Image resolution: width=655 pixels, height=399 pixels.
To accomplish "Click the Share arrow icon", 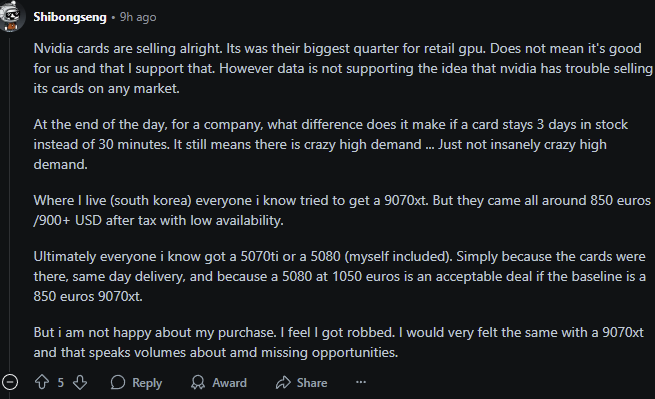I will (283, 382).
